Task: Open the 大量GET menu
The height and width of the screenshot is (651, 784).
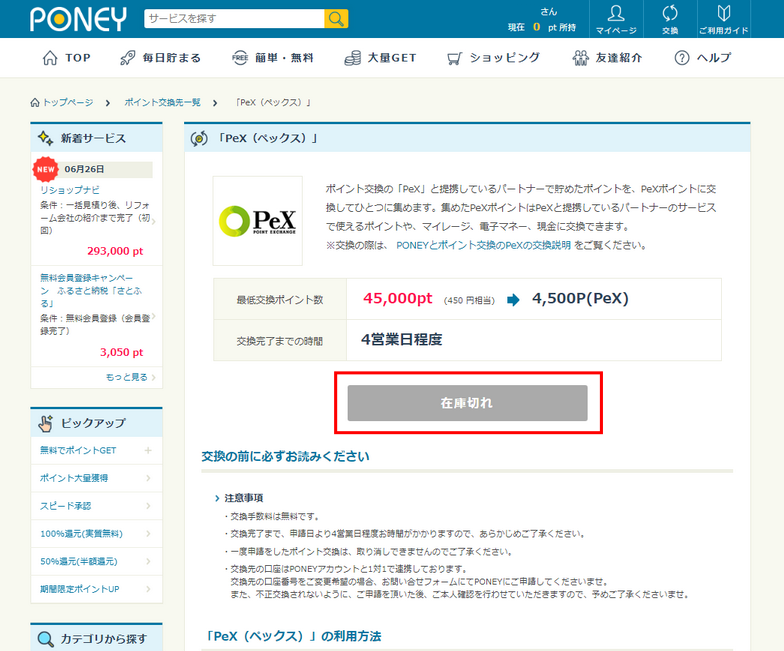Action: [380, 58]
